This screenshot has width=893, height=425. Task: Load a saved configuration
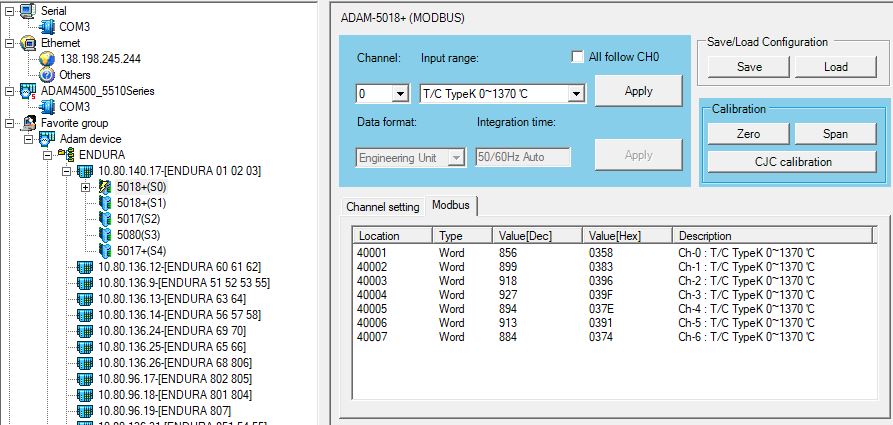(x=835, y=67)
